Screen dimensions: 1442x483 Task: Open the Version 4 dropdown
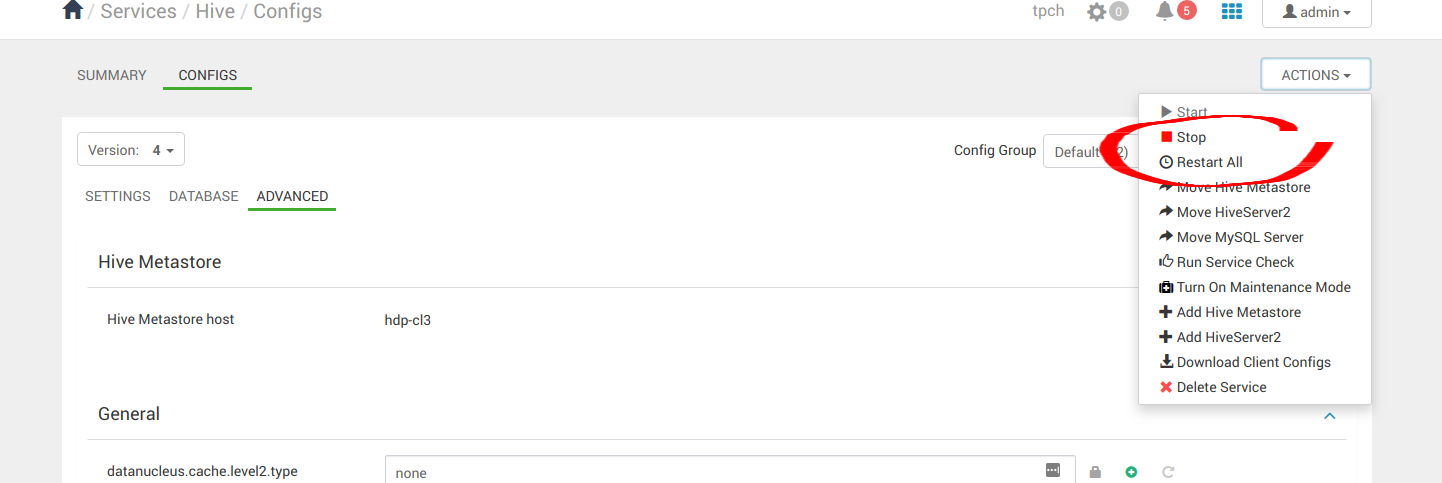131,150
